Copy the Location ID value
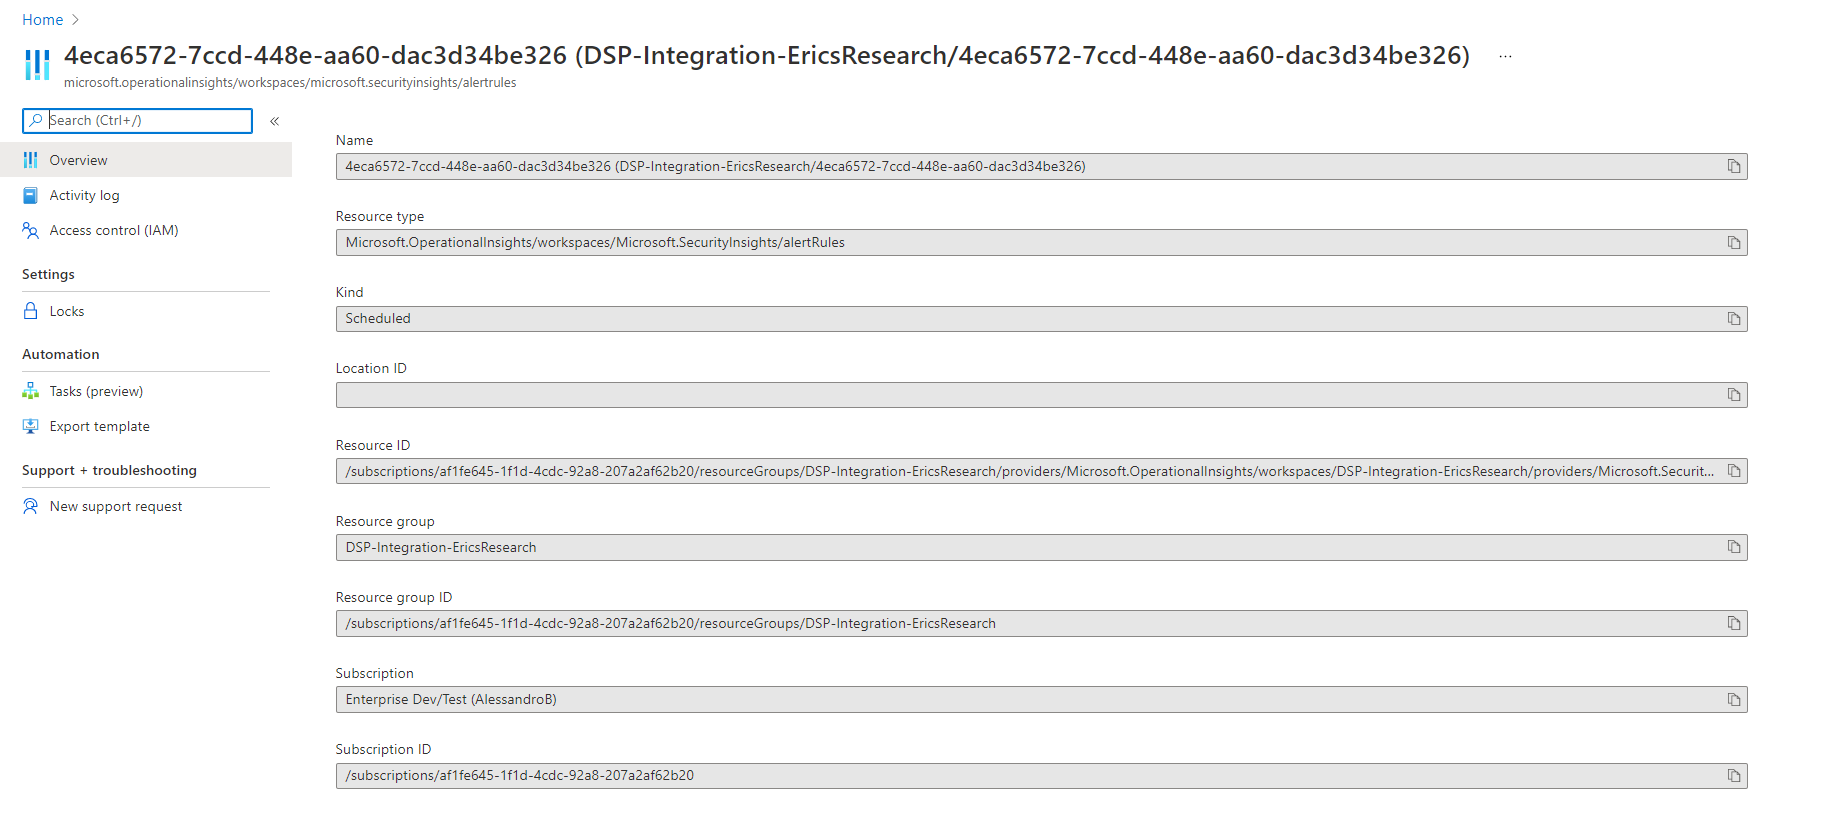The width and height of the screenshot is (1843, 813). (1734, 395)
